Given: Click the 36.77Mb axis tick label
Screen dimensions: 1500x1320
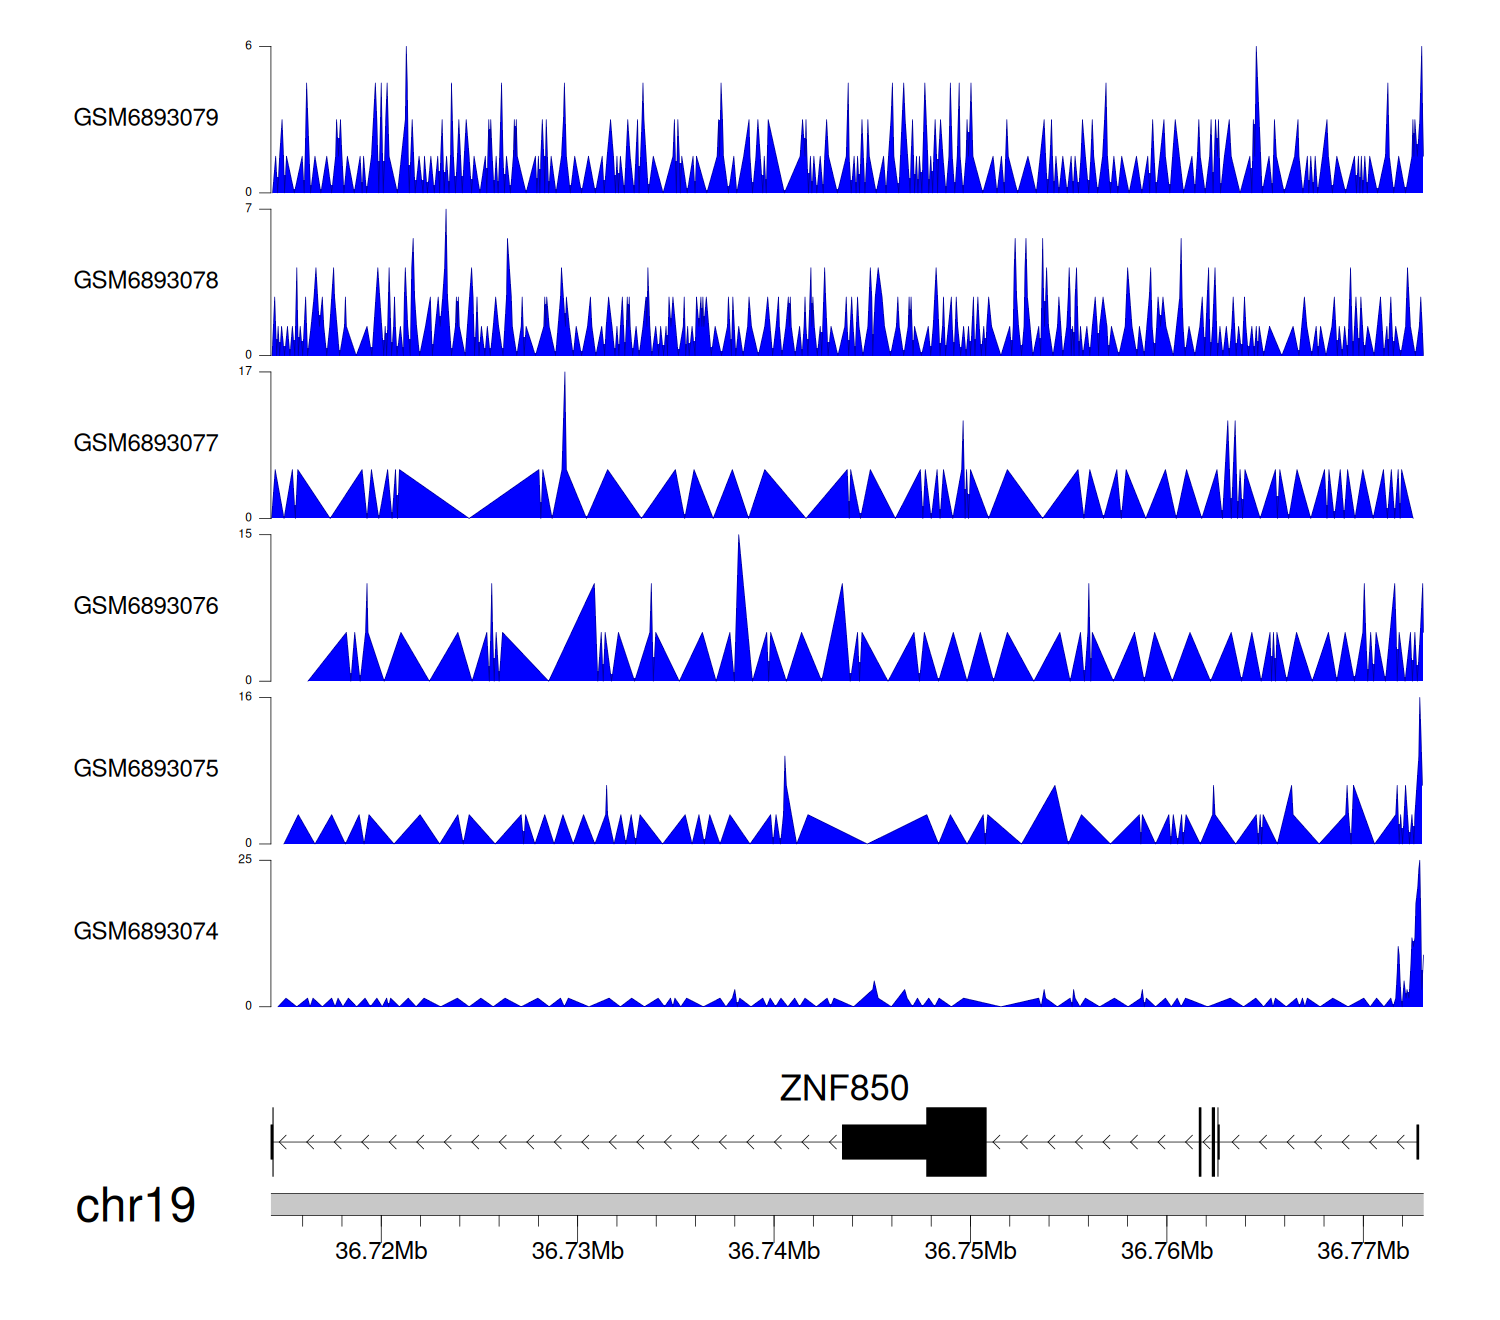Looking at the screenshot, I should coord(1362,1252).
